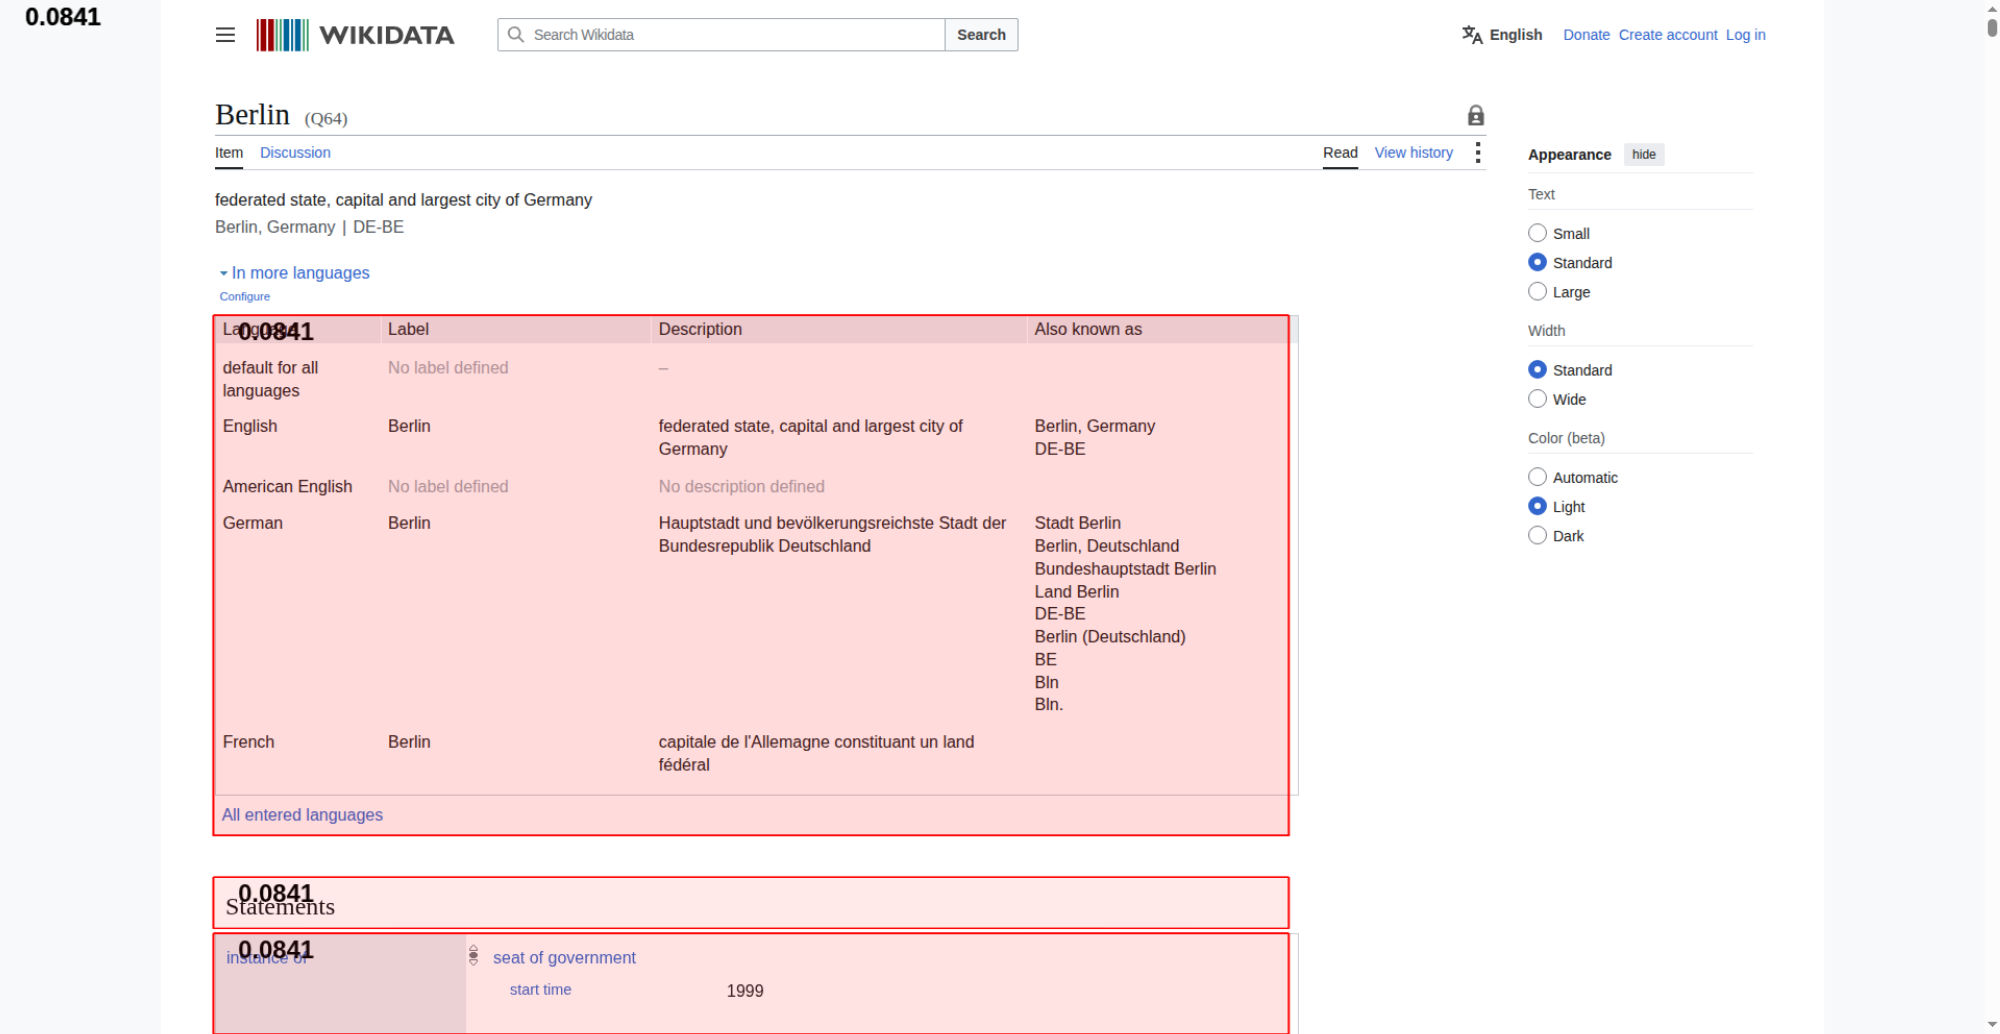
Task: Switch to the Item tab
Action: pyautogui.click(x=229, y=153)
